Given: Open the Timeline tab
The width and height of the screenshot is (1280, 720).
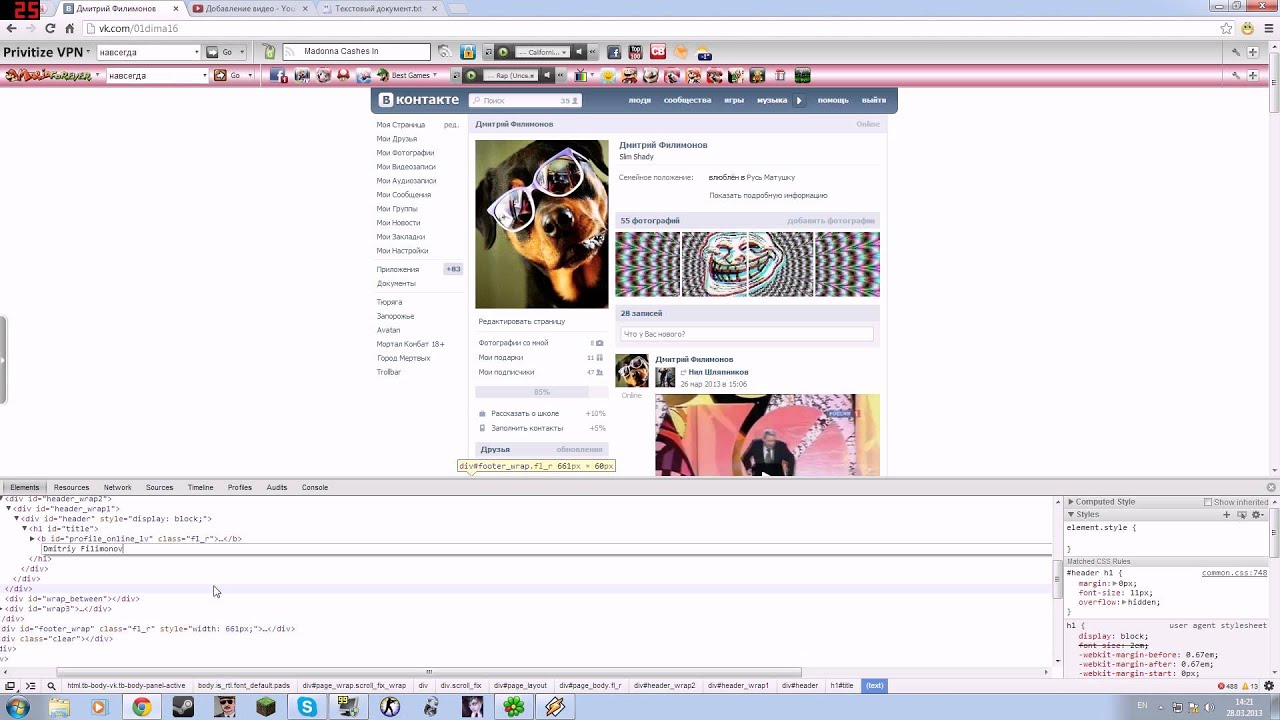Looking at the screenshot, I should click(x=200, y=487).
